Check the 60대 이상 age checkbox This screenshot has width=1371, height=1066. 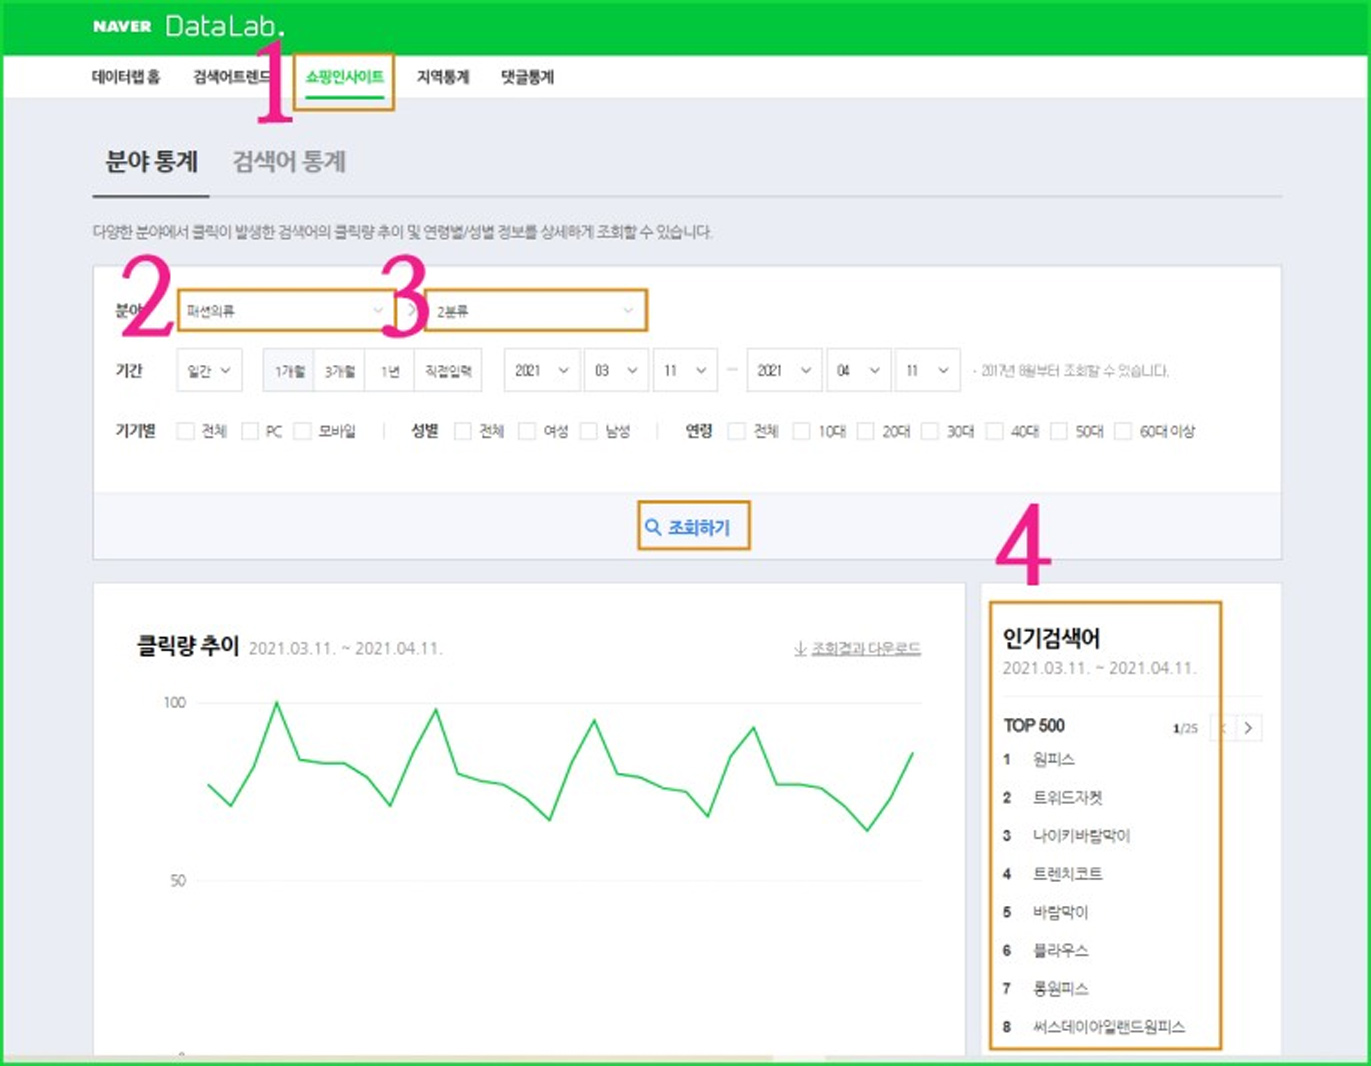click(x=1123, y=431)
